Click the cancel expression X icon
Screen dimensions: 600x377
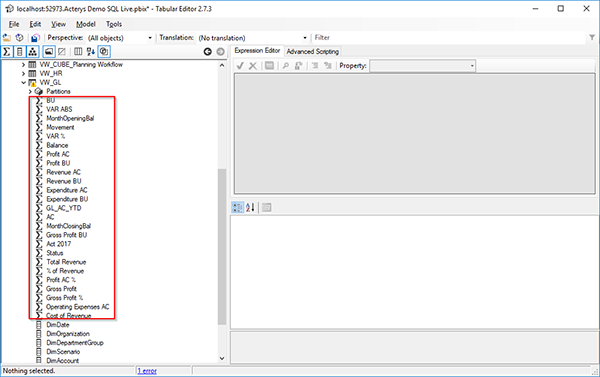pos(253,66)
